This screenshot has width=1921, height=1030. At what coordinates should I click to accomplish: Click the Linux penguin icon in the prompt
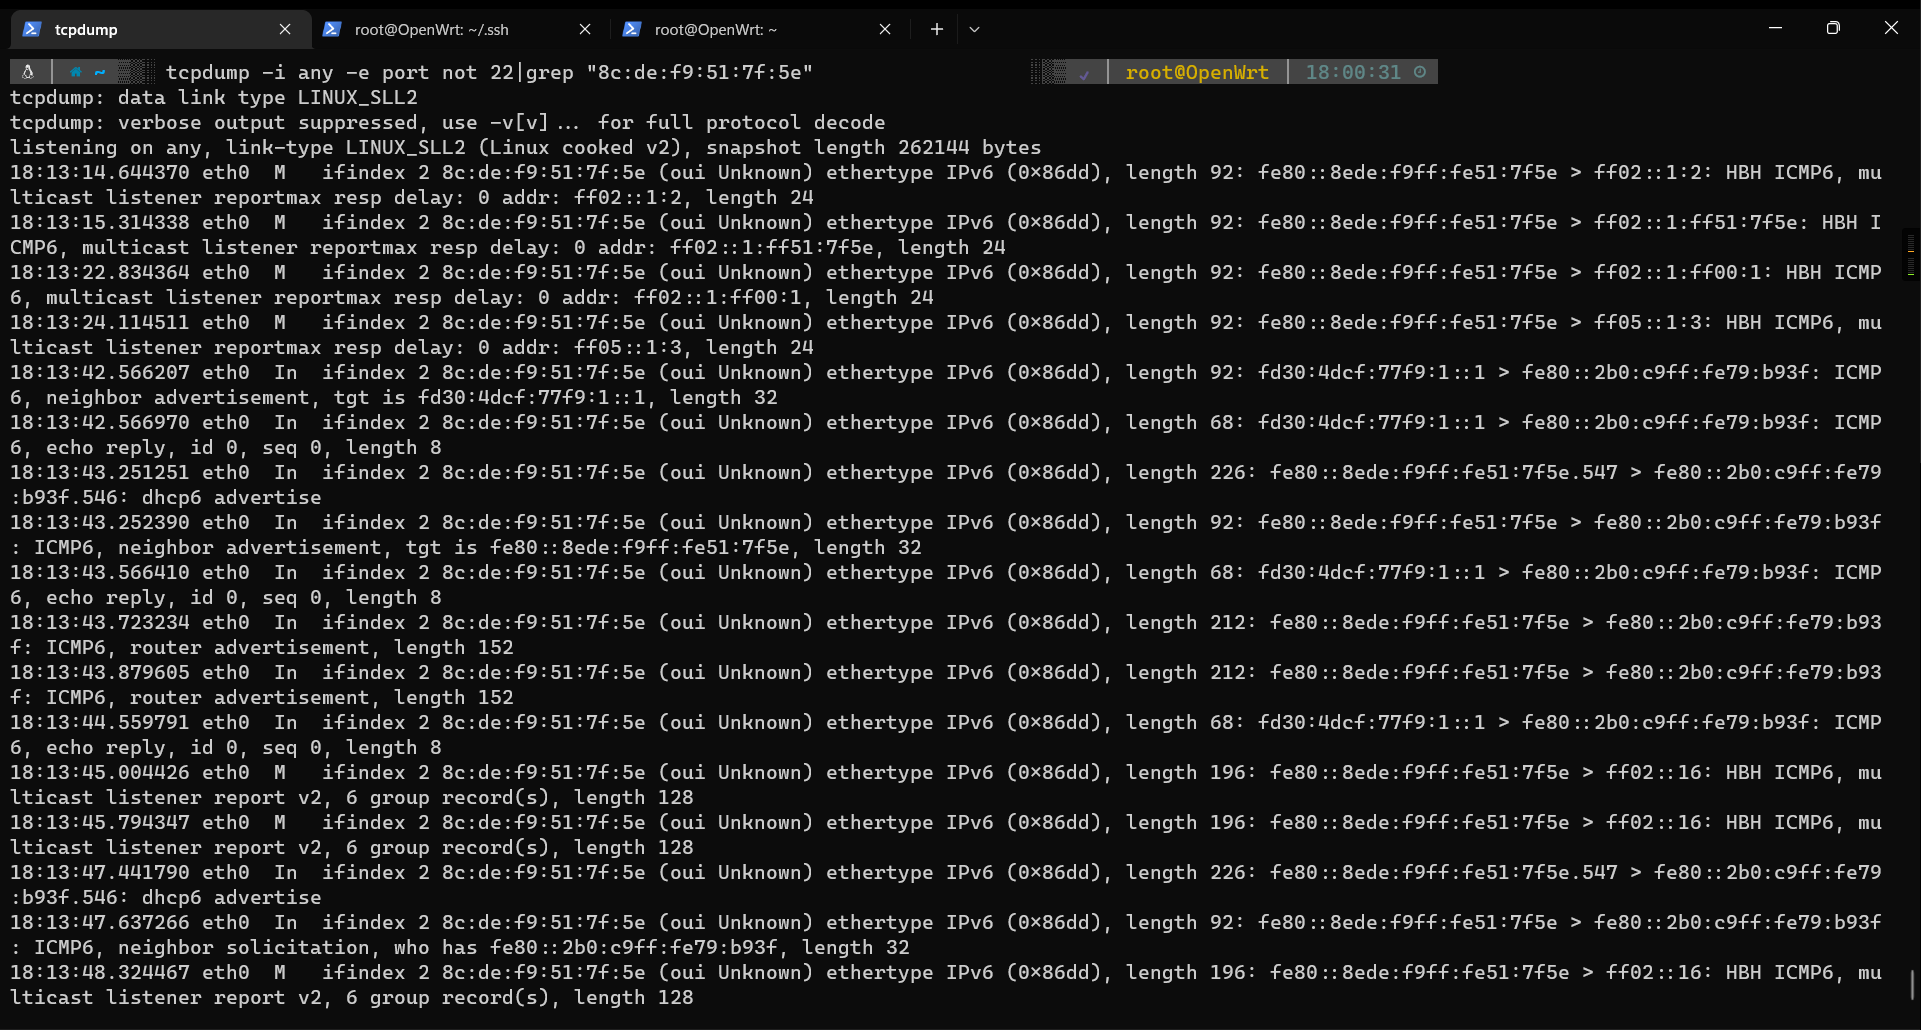[28, 72]
